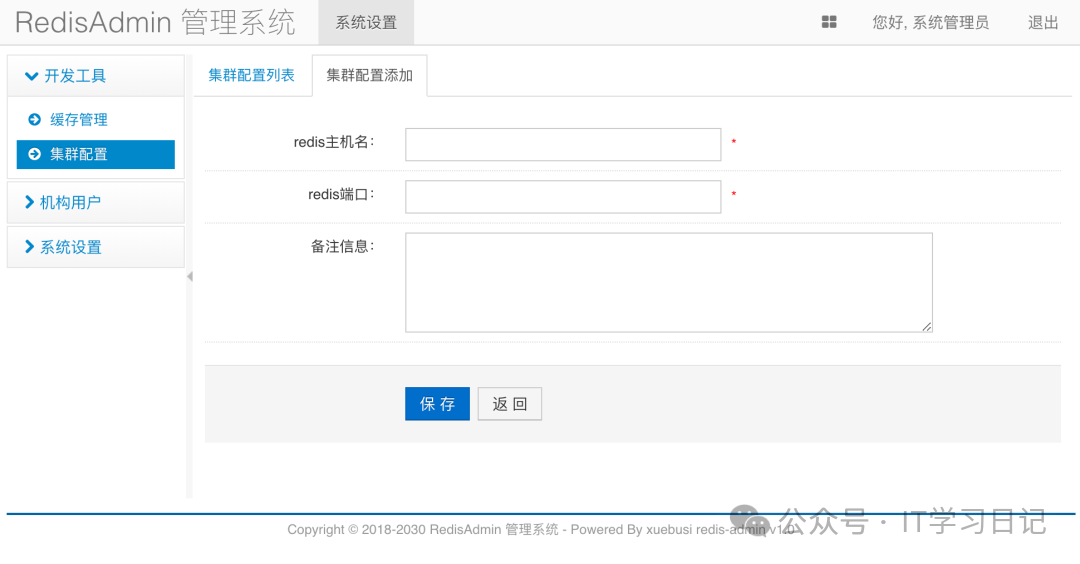The width and height of the screenshot is (1080, 564).
Task: Click the redis端口 label
Action: (x=341, y=194)
